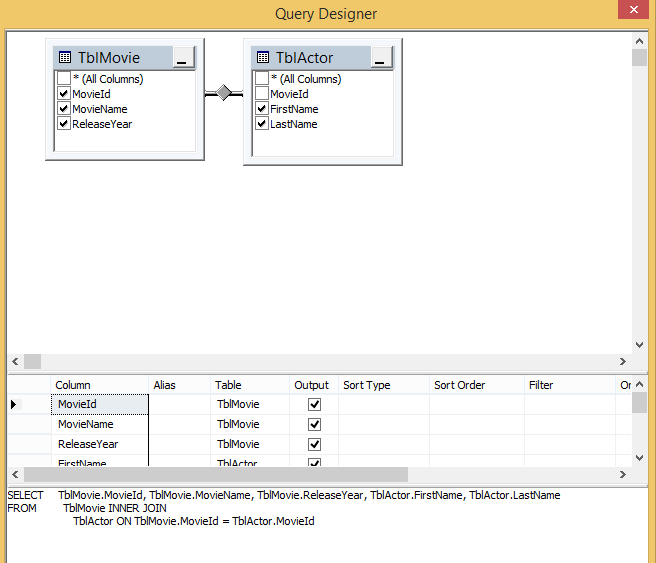
Task: Check All Columns in TblMovie
Action: point(64,78)
